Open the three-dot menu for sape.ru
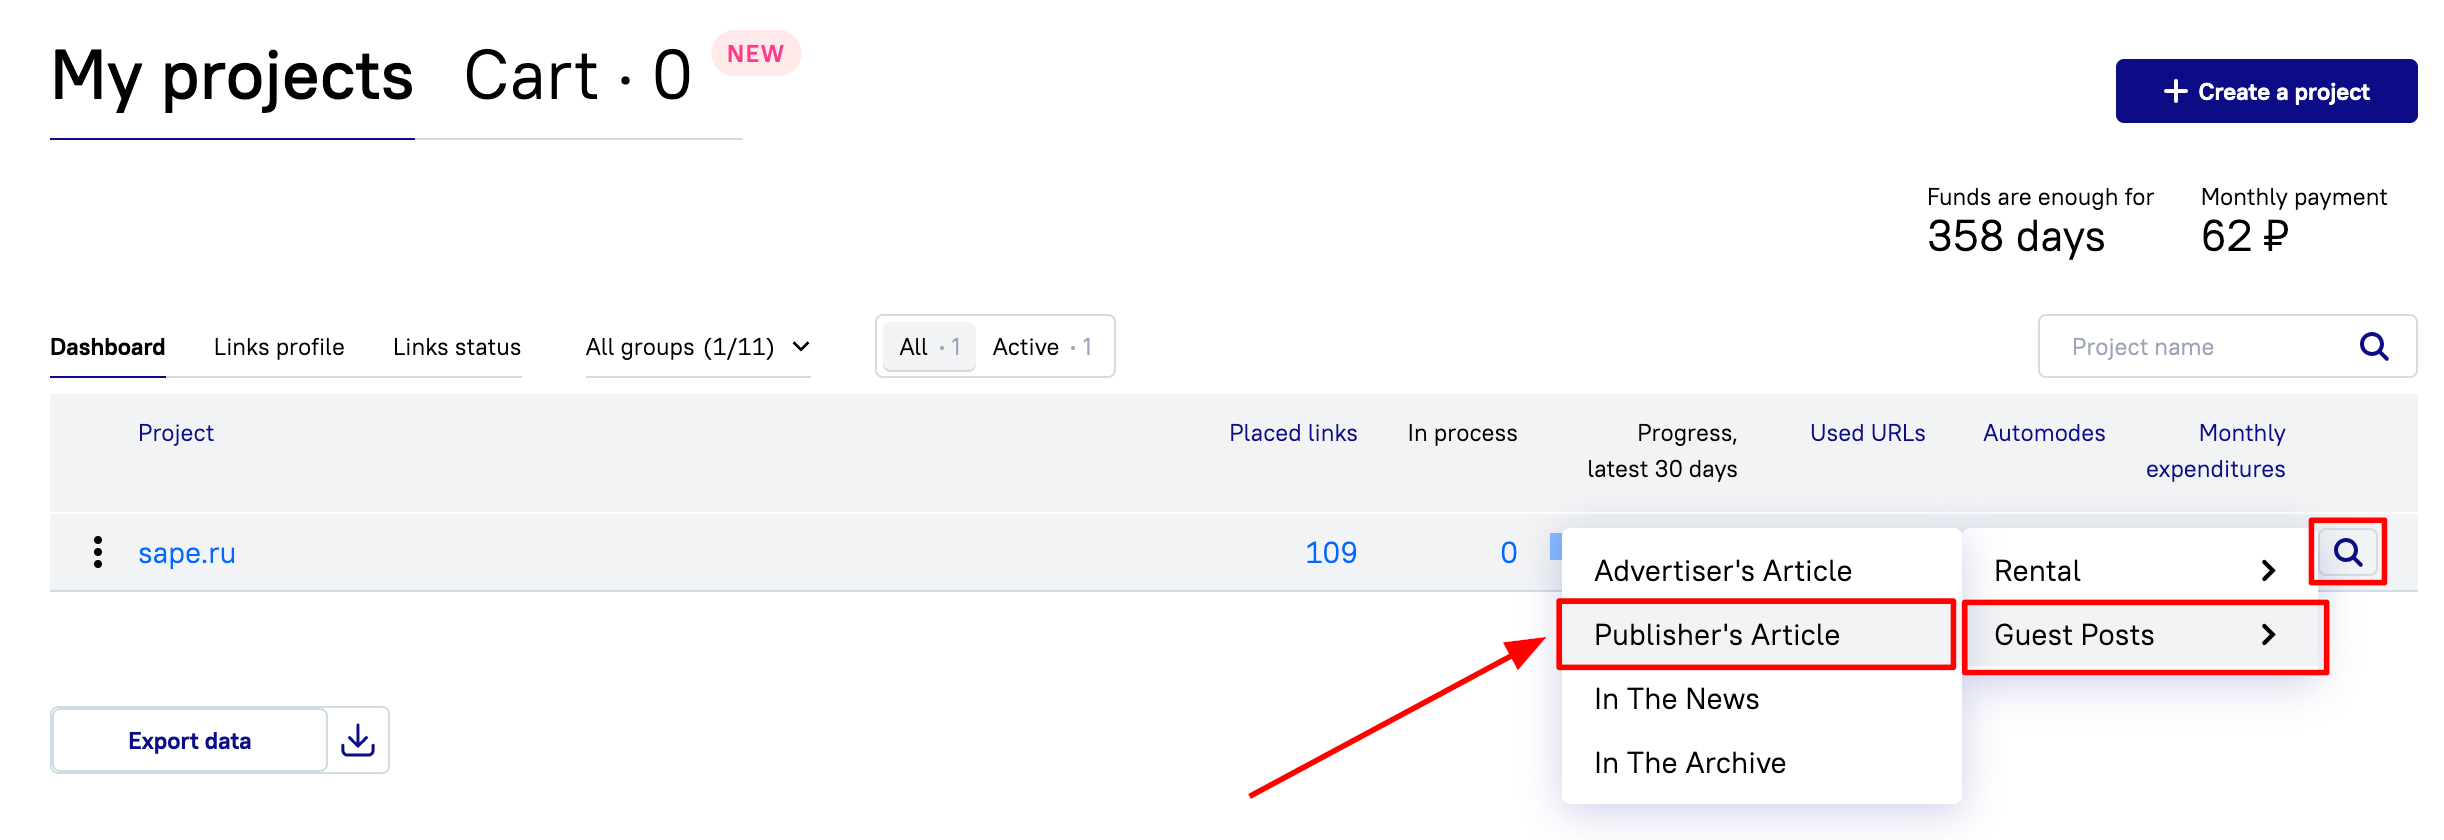This screenshot has height=840, width=2444. coord(97,552)
